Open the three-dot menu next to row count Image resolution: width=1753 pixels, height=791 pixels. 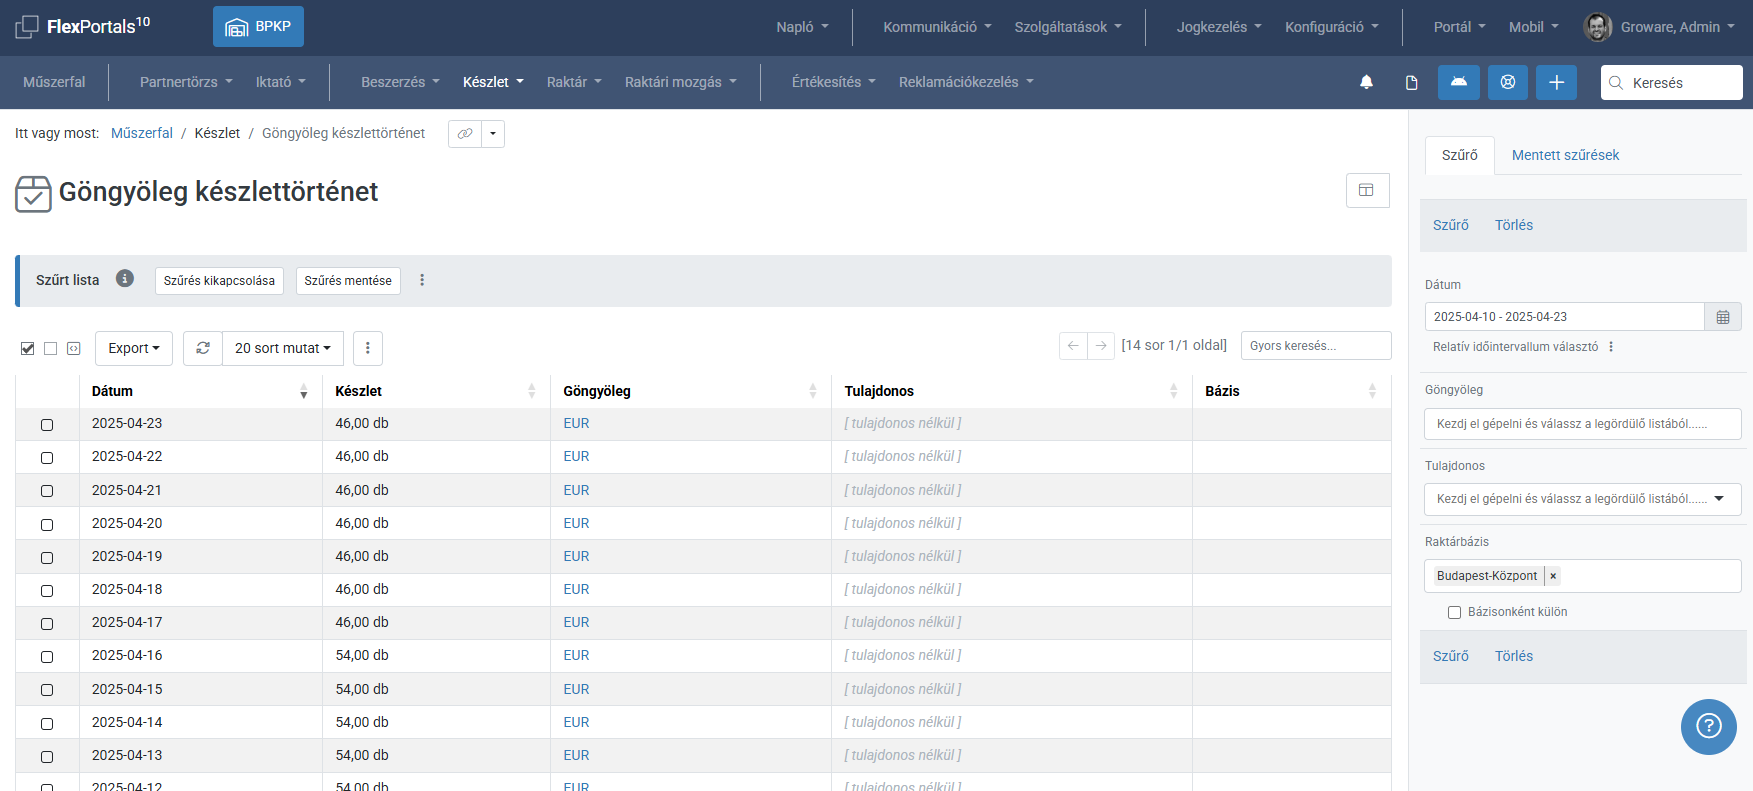[x=368, y=348]
